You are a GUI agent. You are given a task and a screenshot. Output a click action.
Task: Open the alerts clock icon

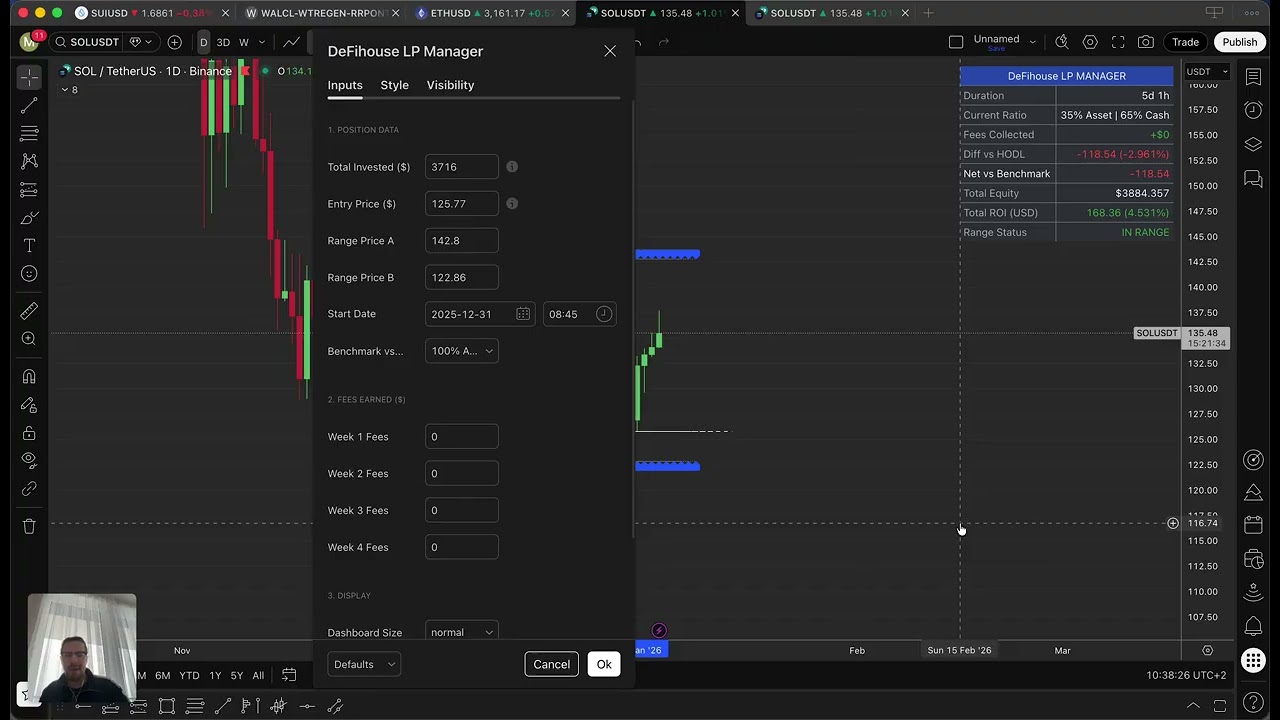1253,110
